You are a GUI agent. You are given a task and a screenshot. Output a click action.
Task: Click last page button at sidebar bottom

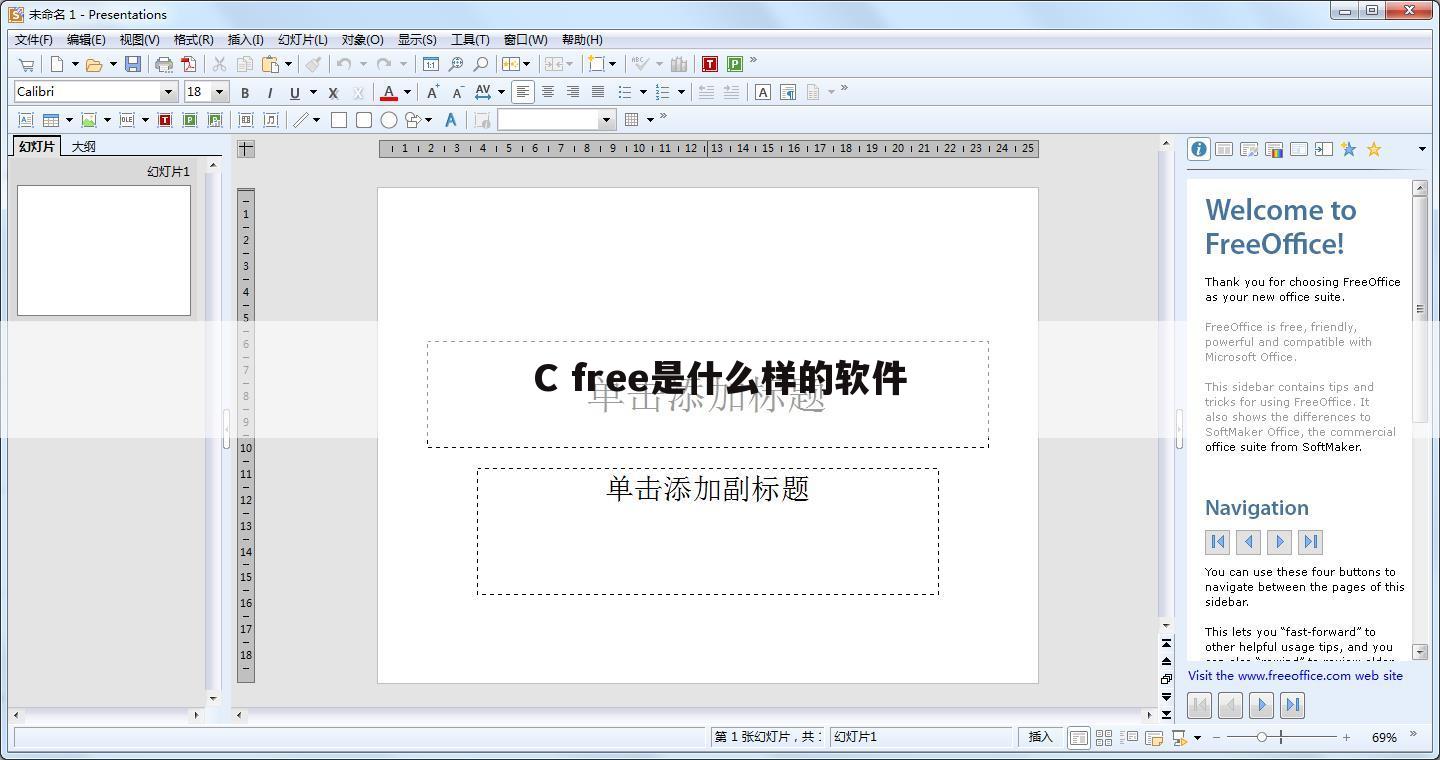coord(1293,705)
